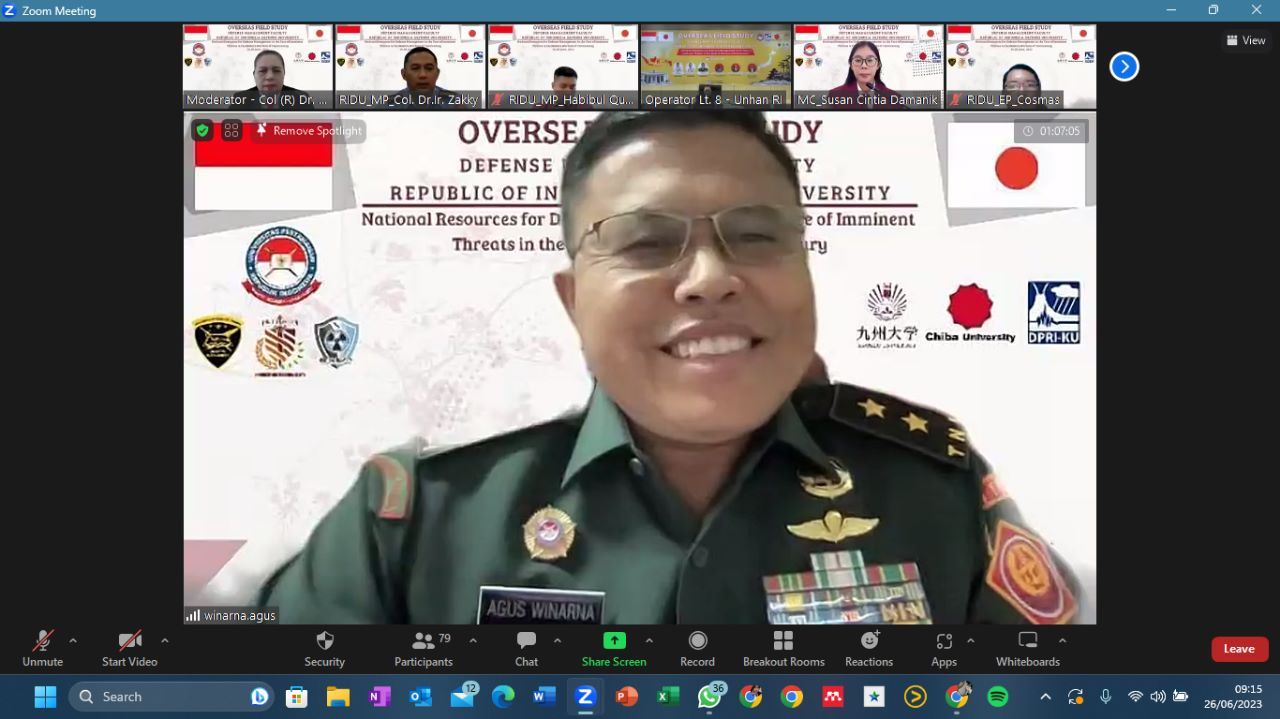The image size is (1280, 719).
Task: Click meeting timer 01:07:05
Action: [x=1051, y=131]
